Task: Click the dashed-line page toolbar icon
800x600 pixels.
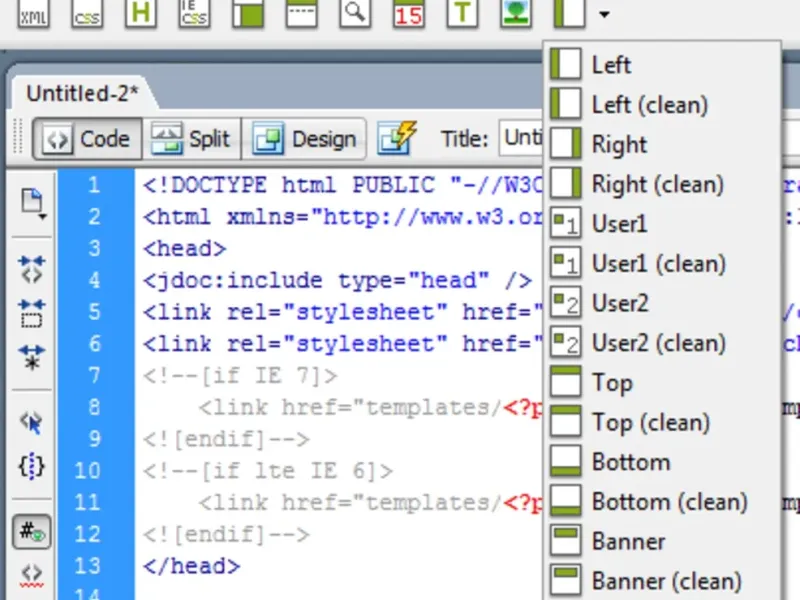Action: (x=302, y=14)
